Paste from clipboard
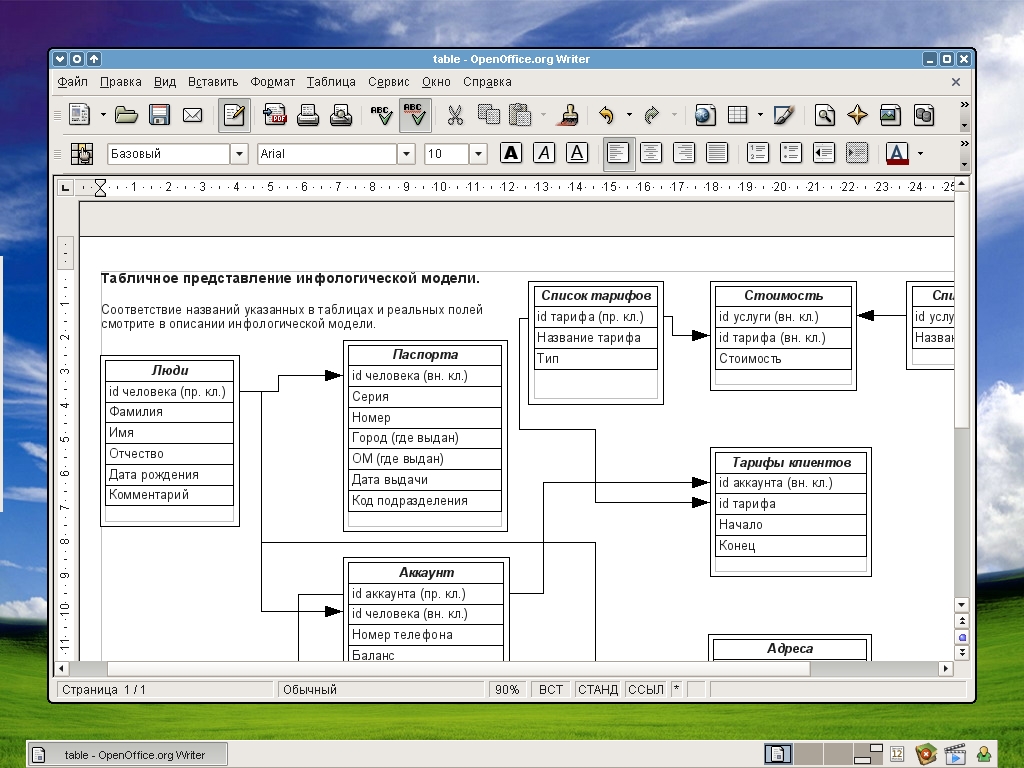 click(520, 116)
